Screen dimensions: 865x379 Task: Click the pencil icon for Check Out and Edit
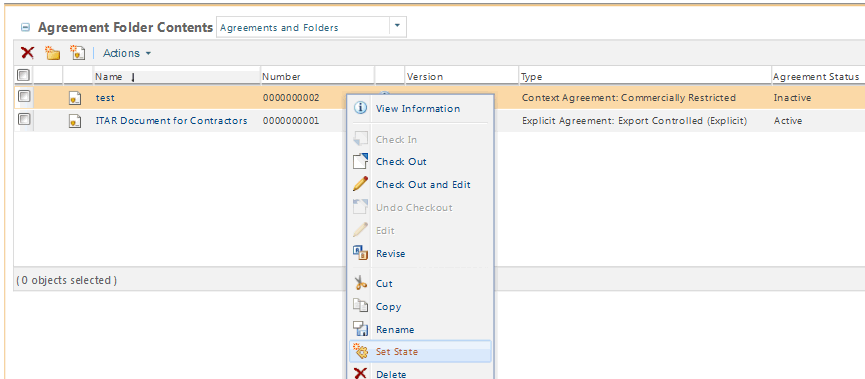[x=360, y=184]
